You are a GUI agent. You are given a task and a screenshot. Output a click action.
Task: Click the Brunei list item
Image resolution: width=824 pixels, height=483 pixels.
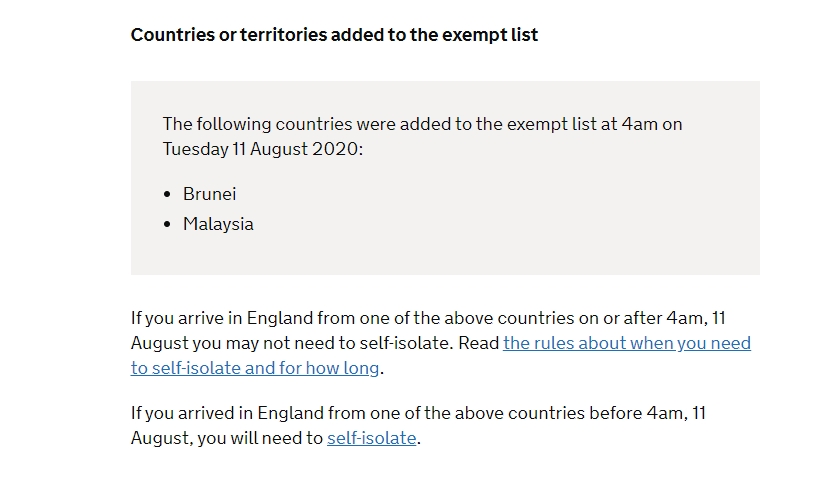[209, 194]
